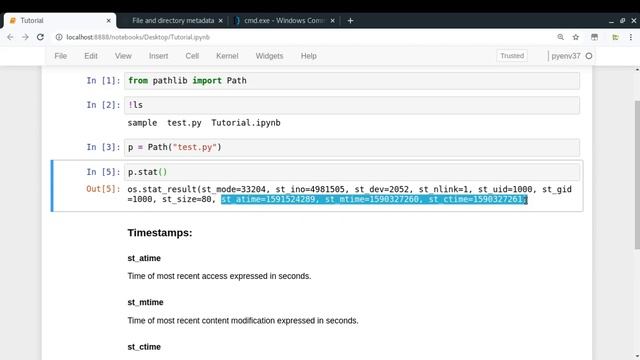Click the scrollbar down arrow

click(x=637, y=356)
